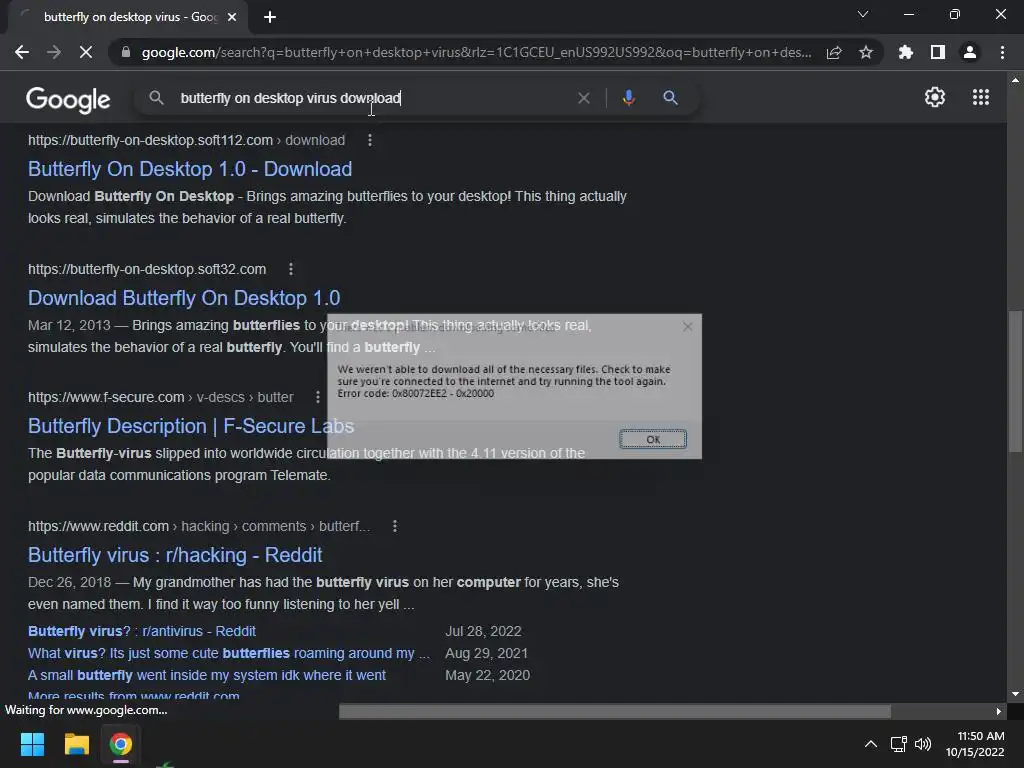Open the Chrome profile avatar
Screen dimensions: 1024x768
[x=970, y=52]
